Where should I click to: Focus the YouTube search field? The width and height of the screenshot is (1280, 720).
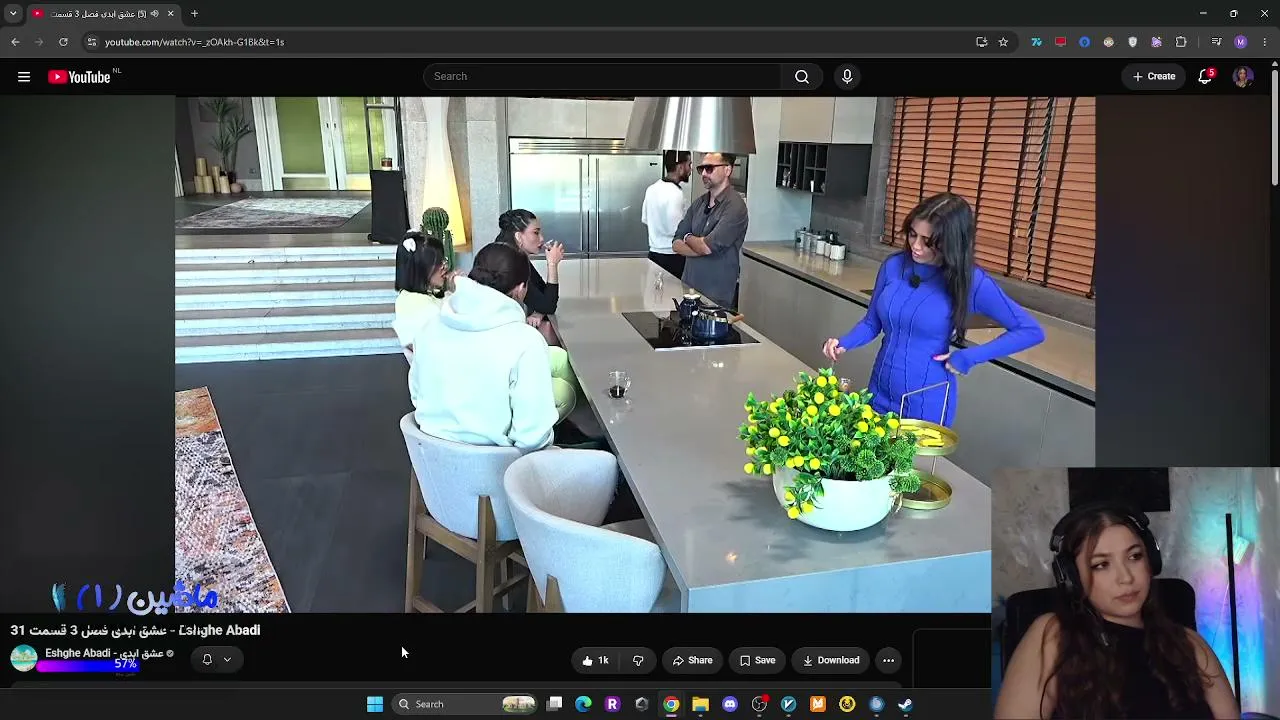point(602,77)
